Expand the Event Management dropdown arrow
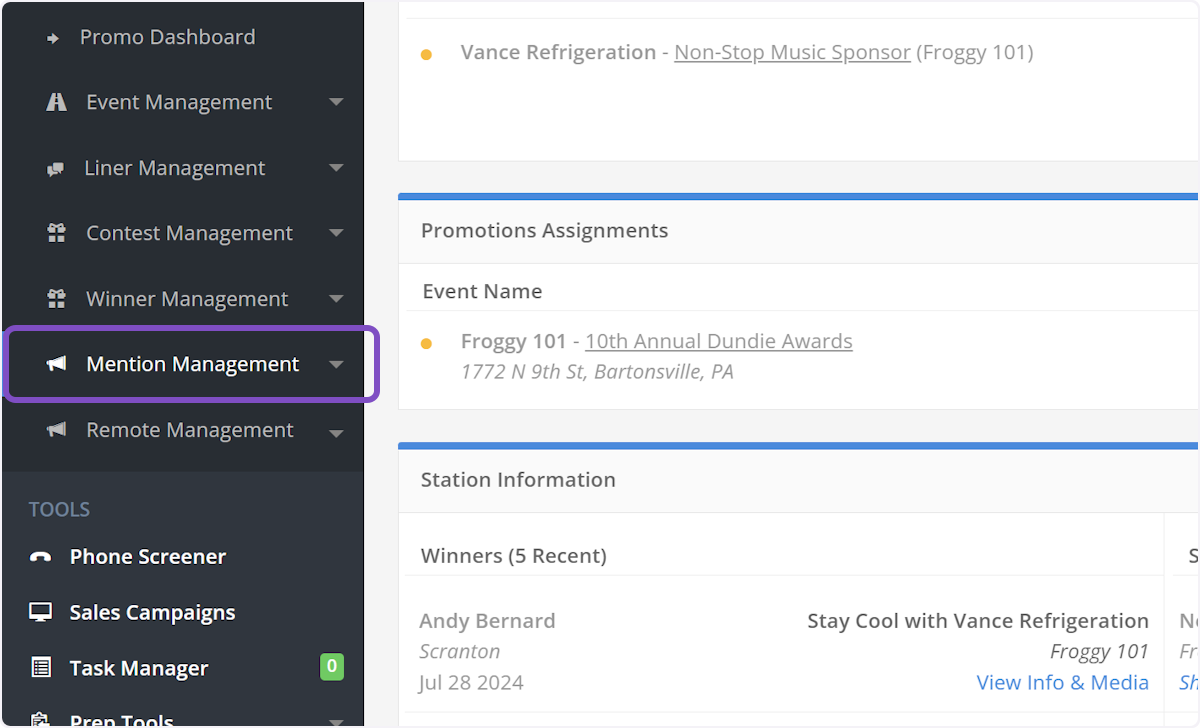The height and width of the screenshot is (728, 1200). coord(337,101)
